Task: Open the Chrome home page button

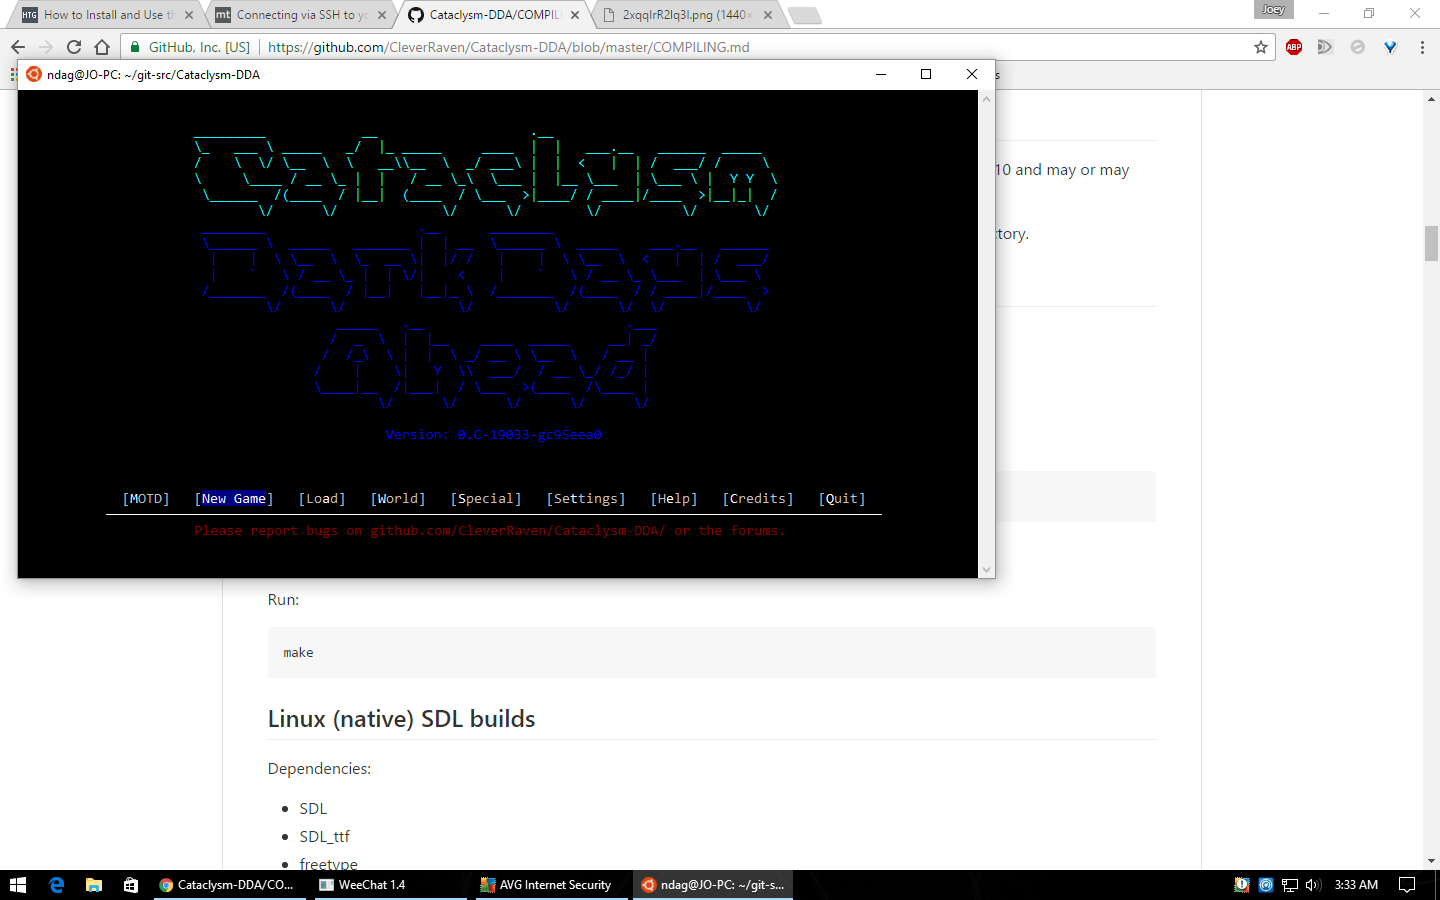Action: click(x=102, y=47)
